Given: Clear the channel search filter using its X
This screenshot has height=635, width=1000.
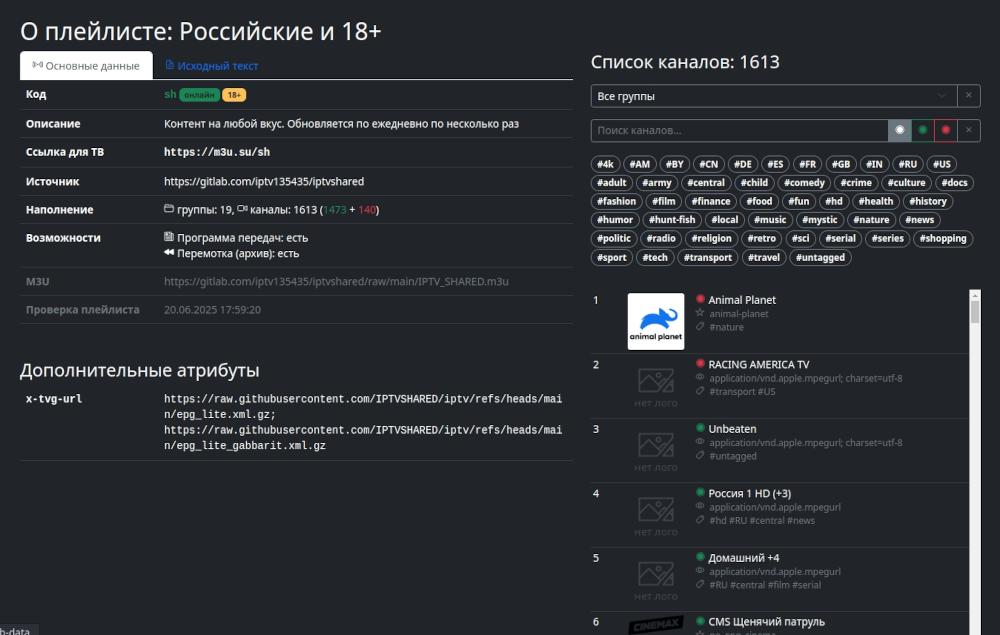Looking at the screenshot, I should coord(969,129).
